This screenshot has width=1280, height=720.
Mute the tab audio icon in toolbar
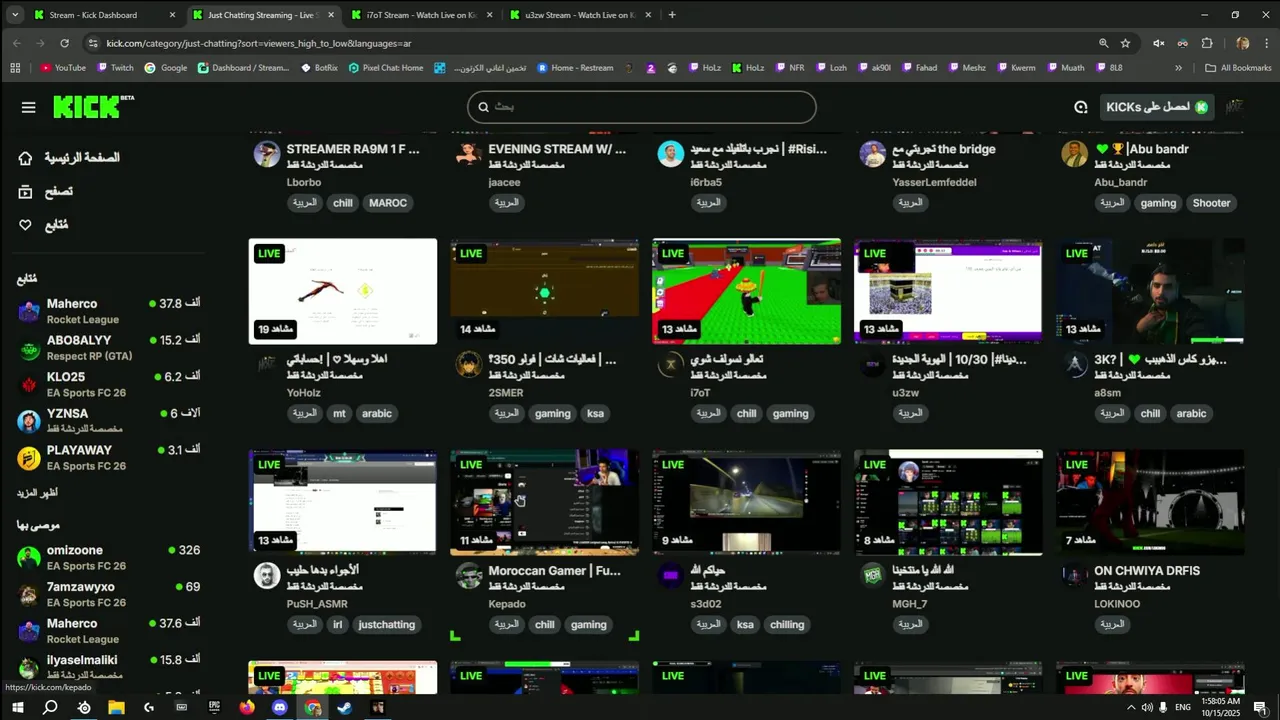pyautogui.click(x=1158, y=43)
